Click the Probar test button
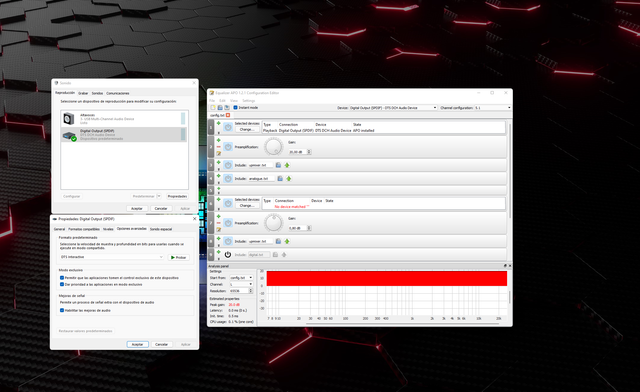 click(x=178, y=257)
